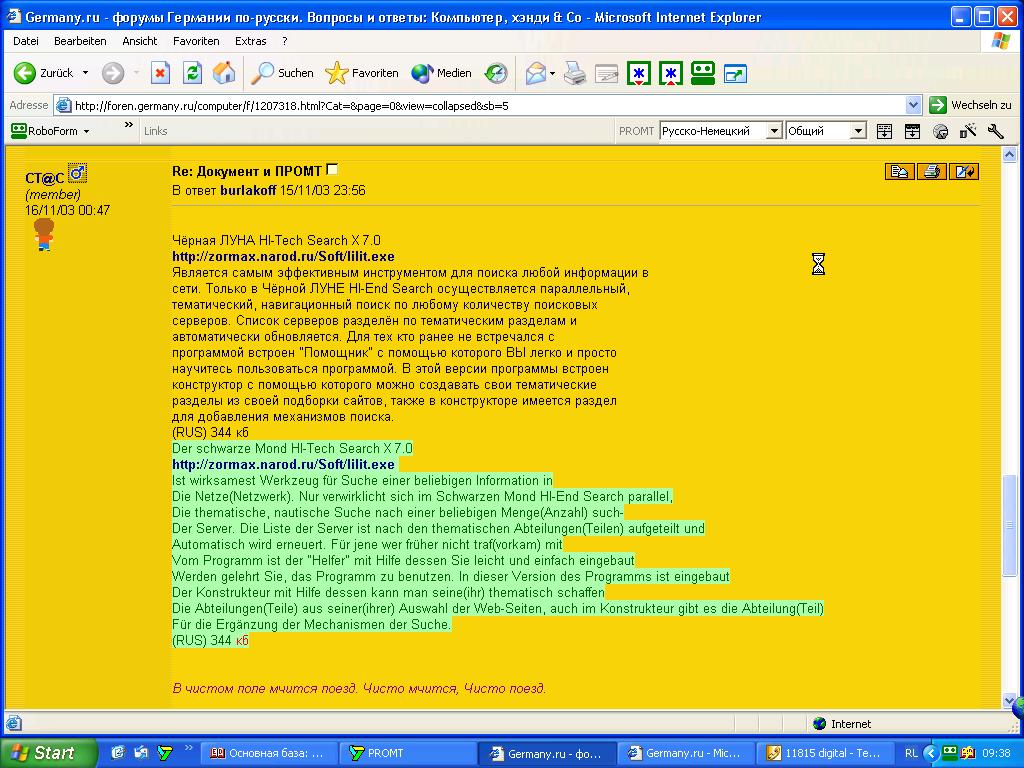
Task: Open the highlighted zormax.narod.ru lilit.exe link
Action: [x=283, y=464]
